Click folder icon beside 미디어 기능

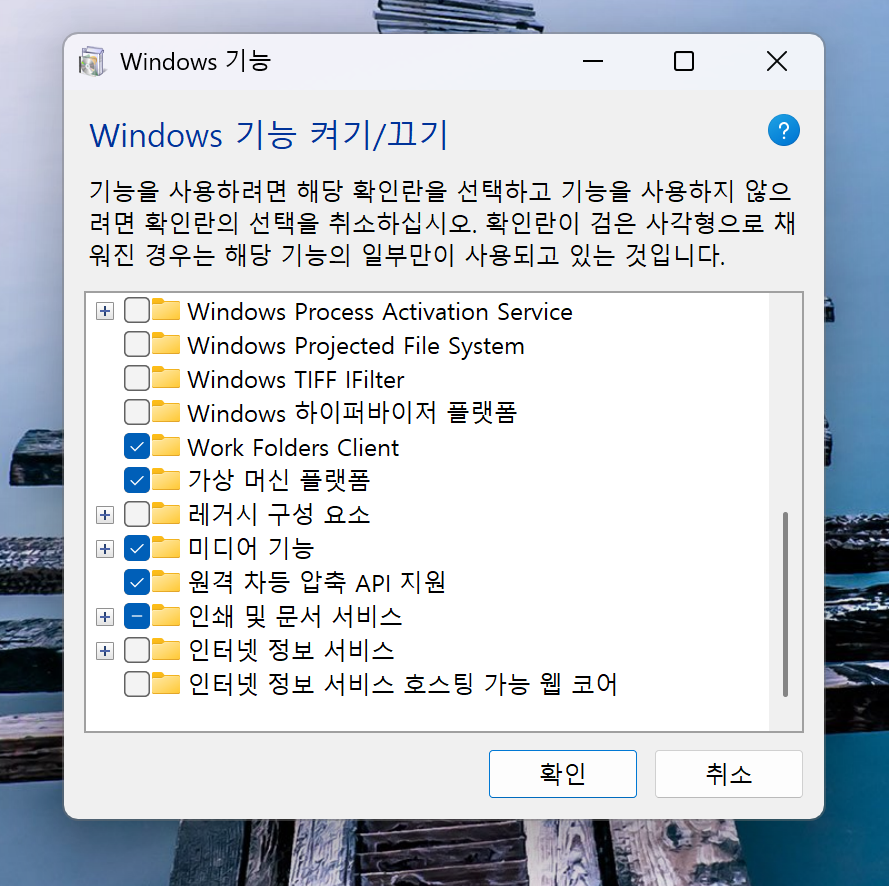coord(165,548)
